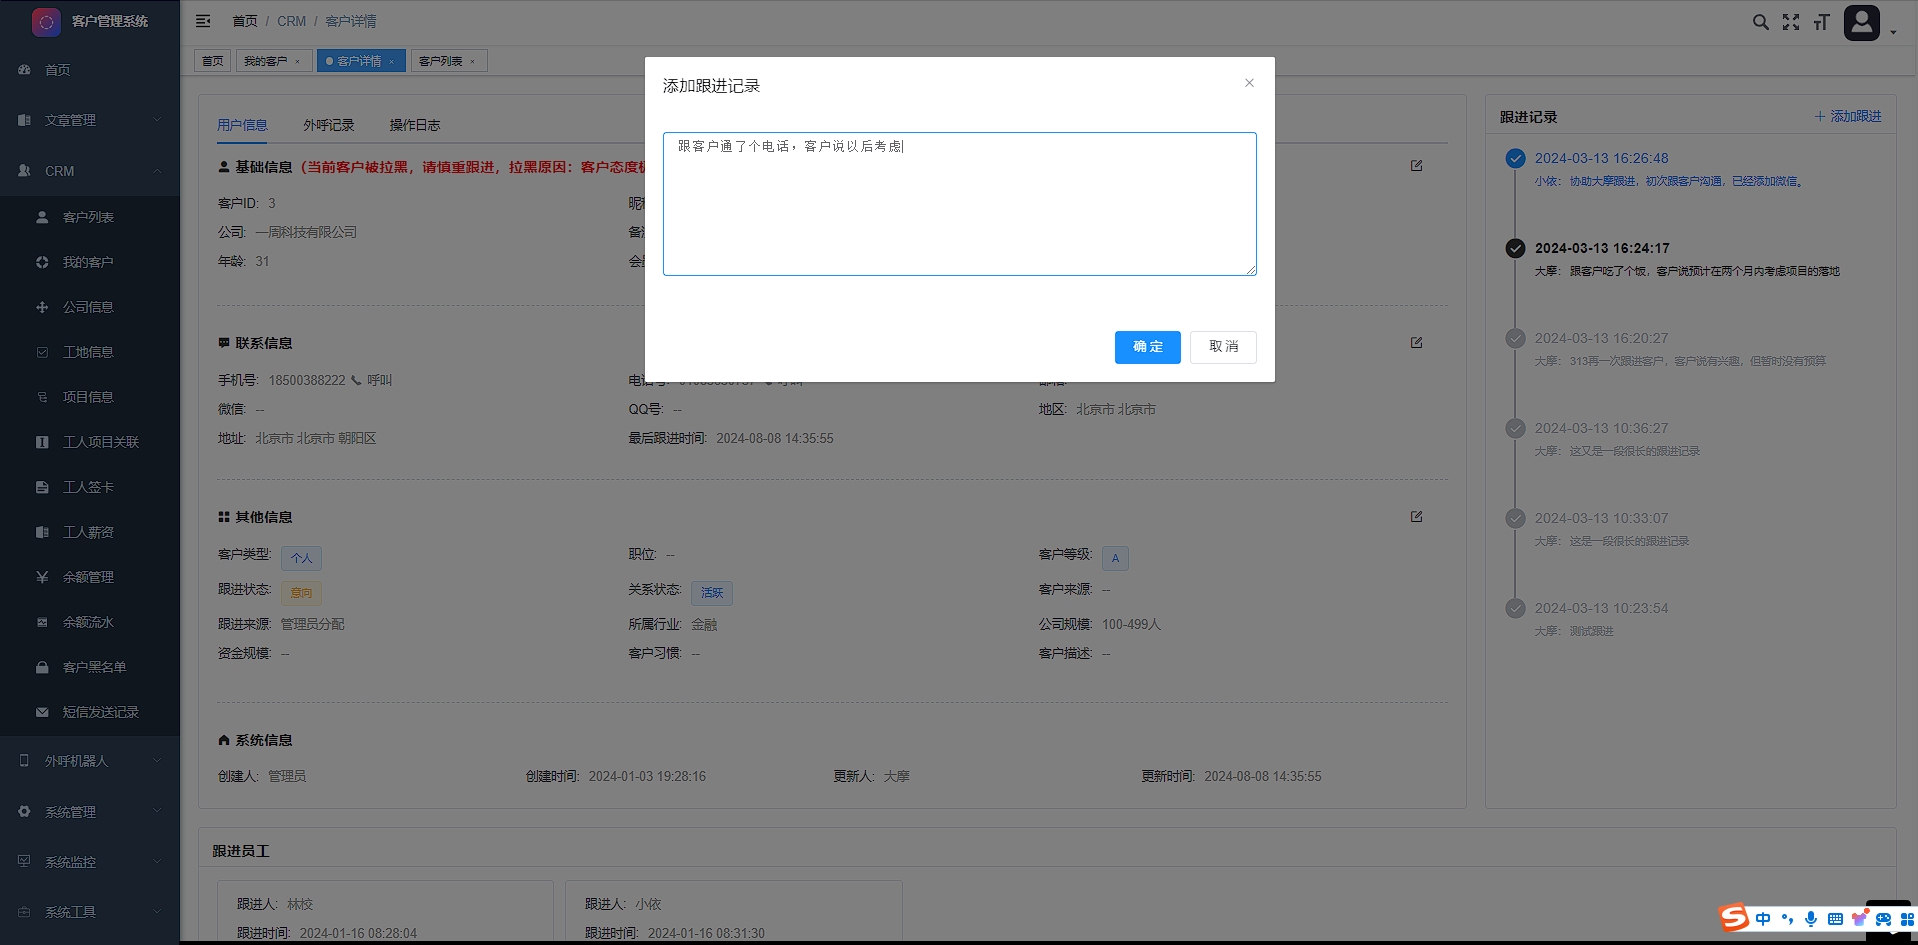The height and width of the screenshot is (945, 1918).
Task: Open the user avatar dropdown
Action: (x=1868, y=23)
